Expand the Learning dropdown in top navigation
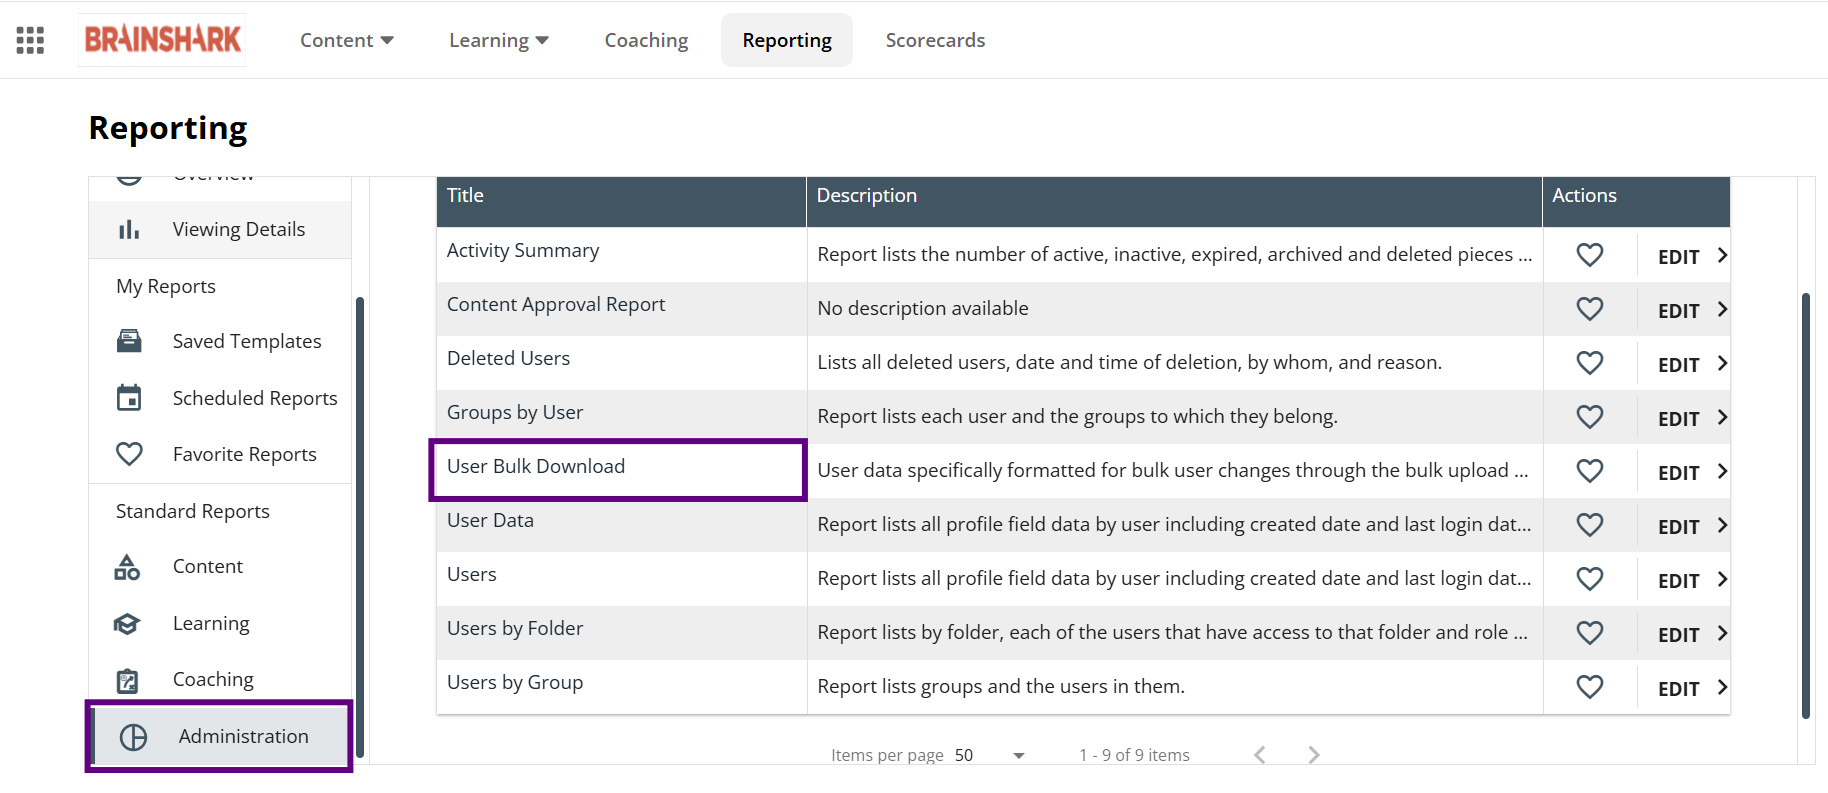This screenshot has height=793, width=1828. click(x=499, y=40)
